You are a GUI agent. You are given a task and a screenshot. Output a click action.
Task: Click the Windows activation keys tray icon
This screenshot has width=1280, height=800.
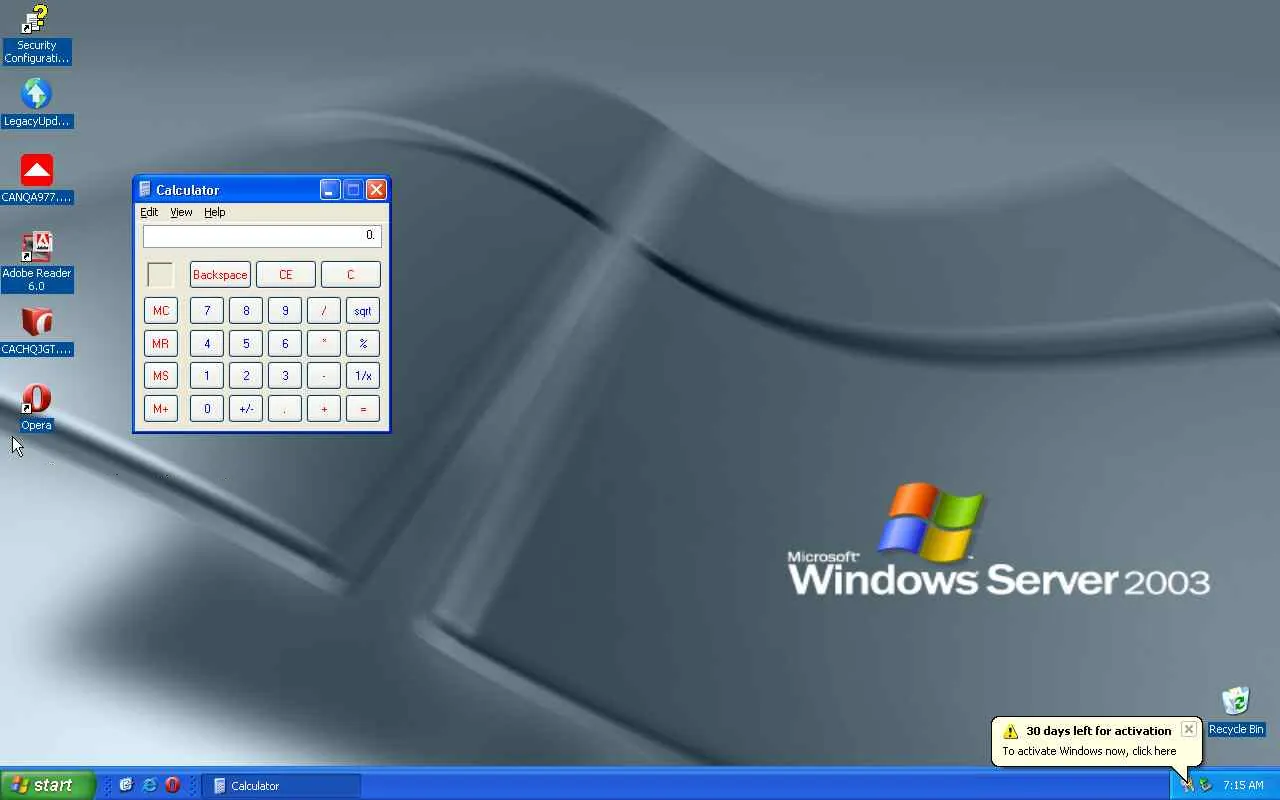point(1187,785)
